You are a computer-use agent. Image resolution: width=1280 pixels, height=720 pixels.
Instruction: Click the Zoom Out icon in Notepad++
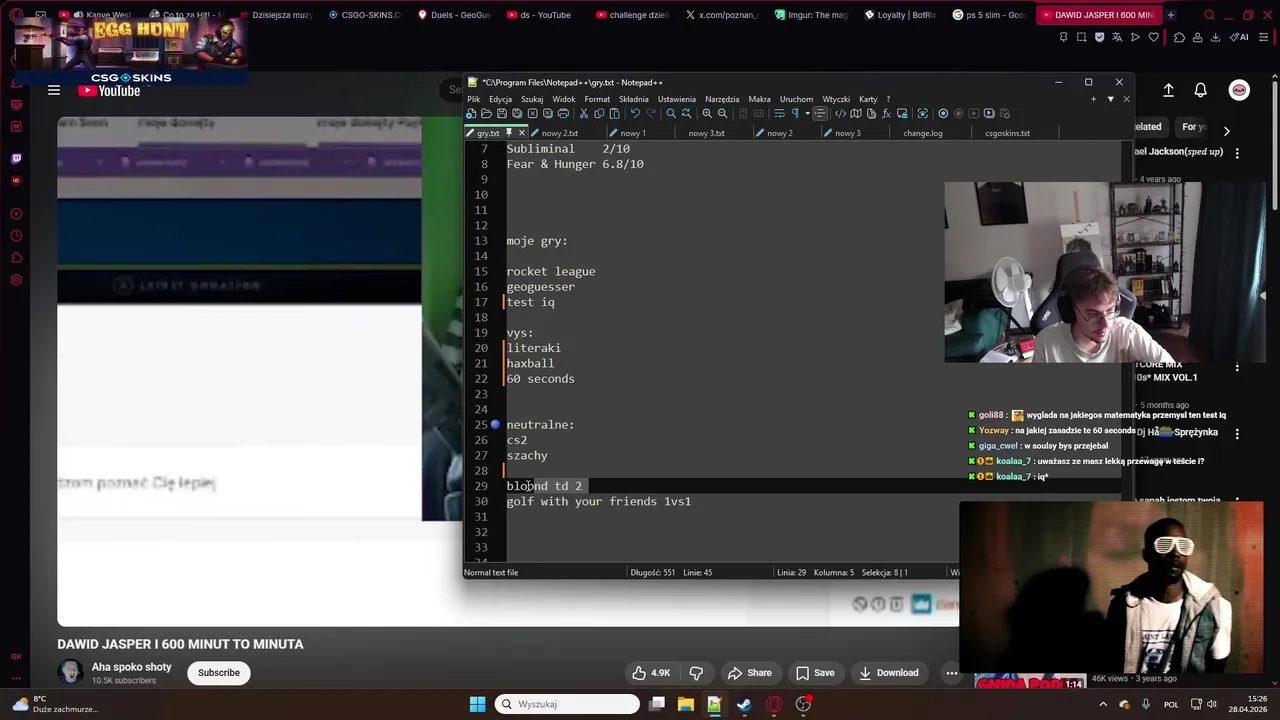[x=722, y=113]
